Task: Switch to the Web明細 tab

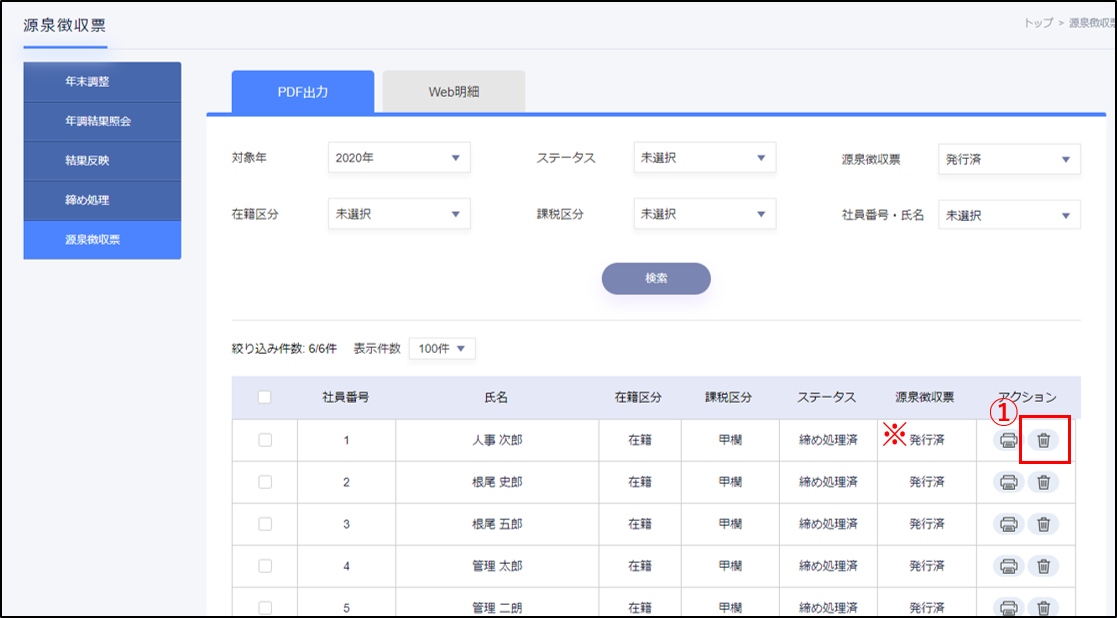Action: [x=453, y=92]
